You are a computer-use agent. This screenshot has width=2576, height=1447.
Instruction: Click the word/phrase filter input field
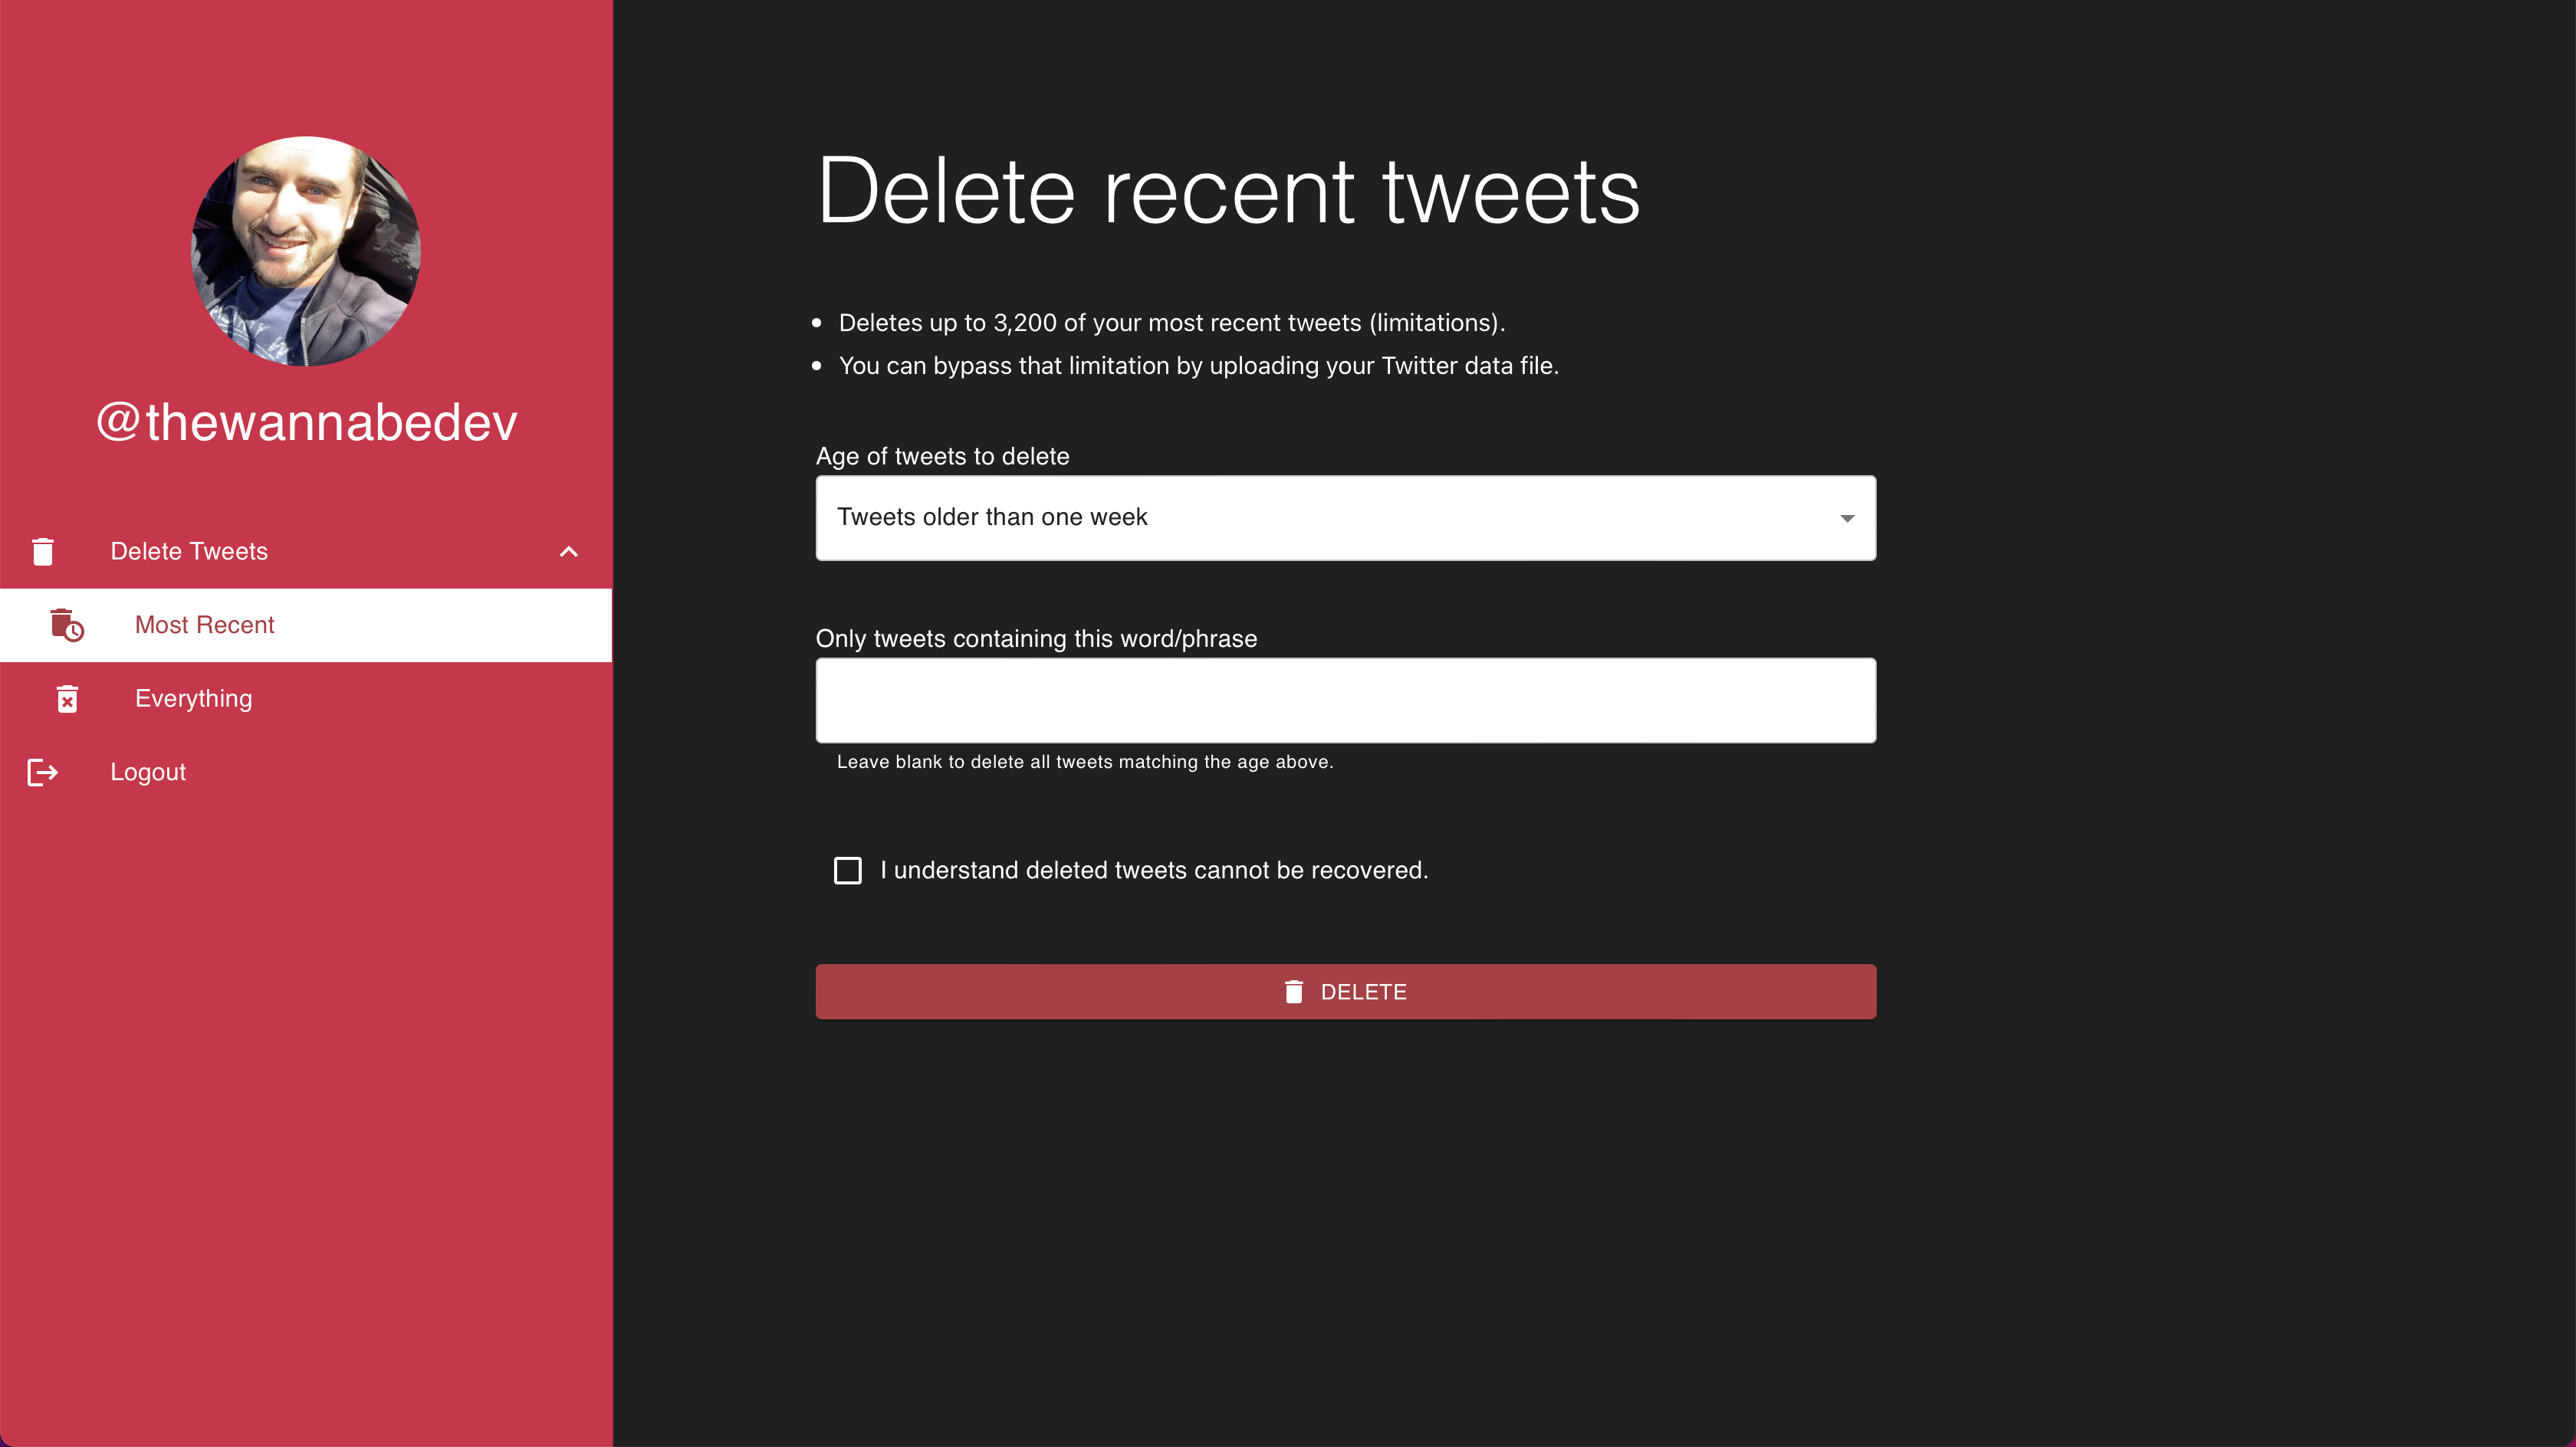(x=1345, y=699)
